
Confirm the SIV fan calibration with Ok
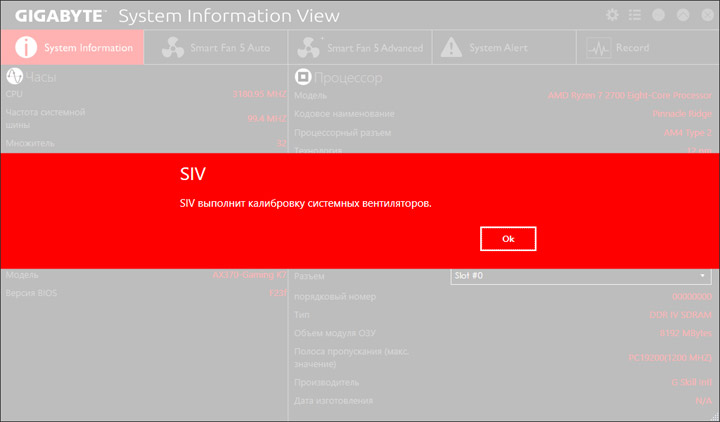tap(508, 239)
